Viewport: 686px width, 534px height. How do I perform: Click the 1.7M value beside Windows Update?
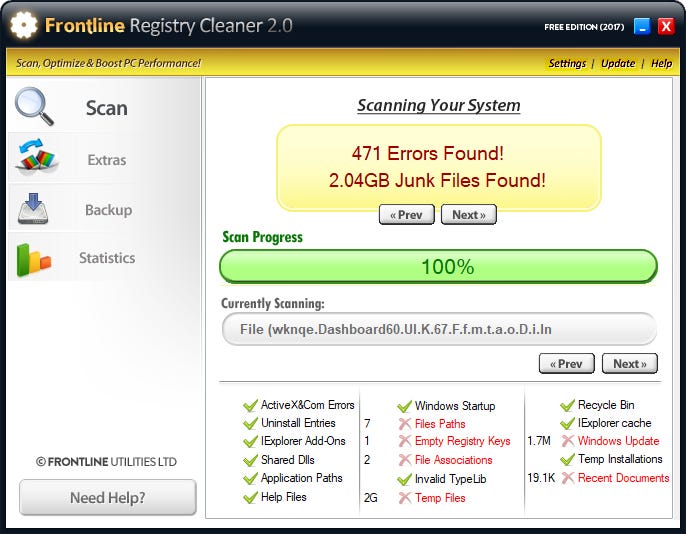coord(539,441)
